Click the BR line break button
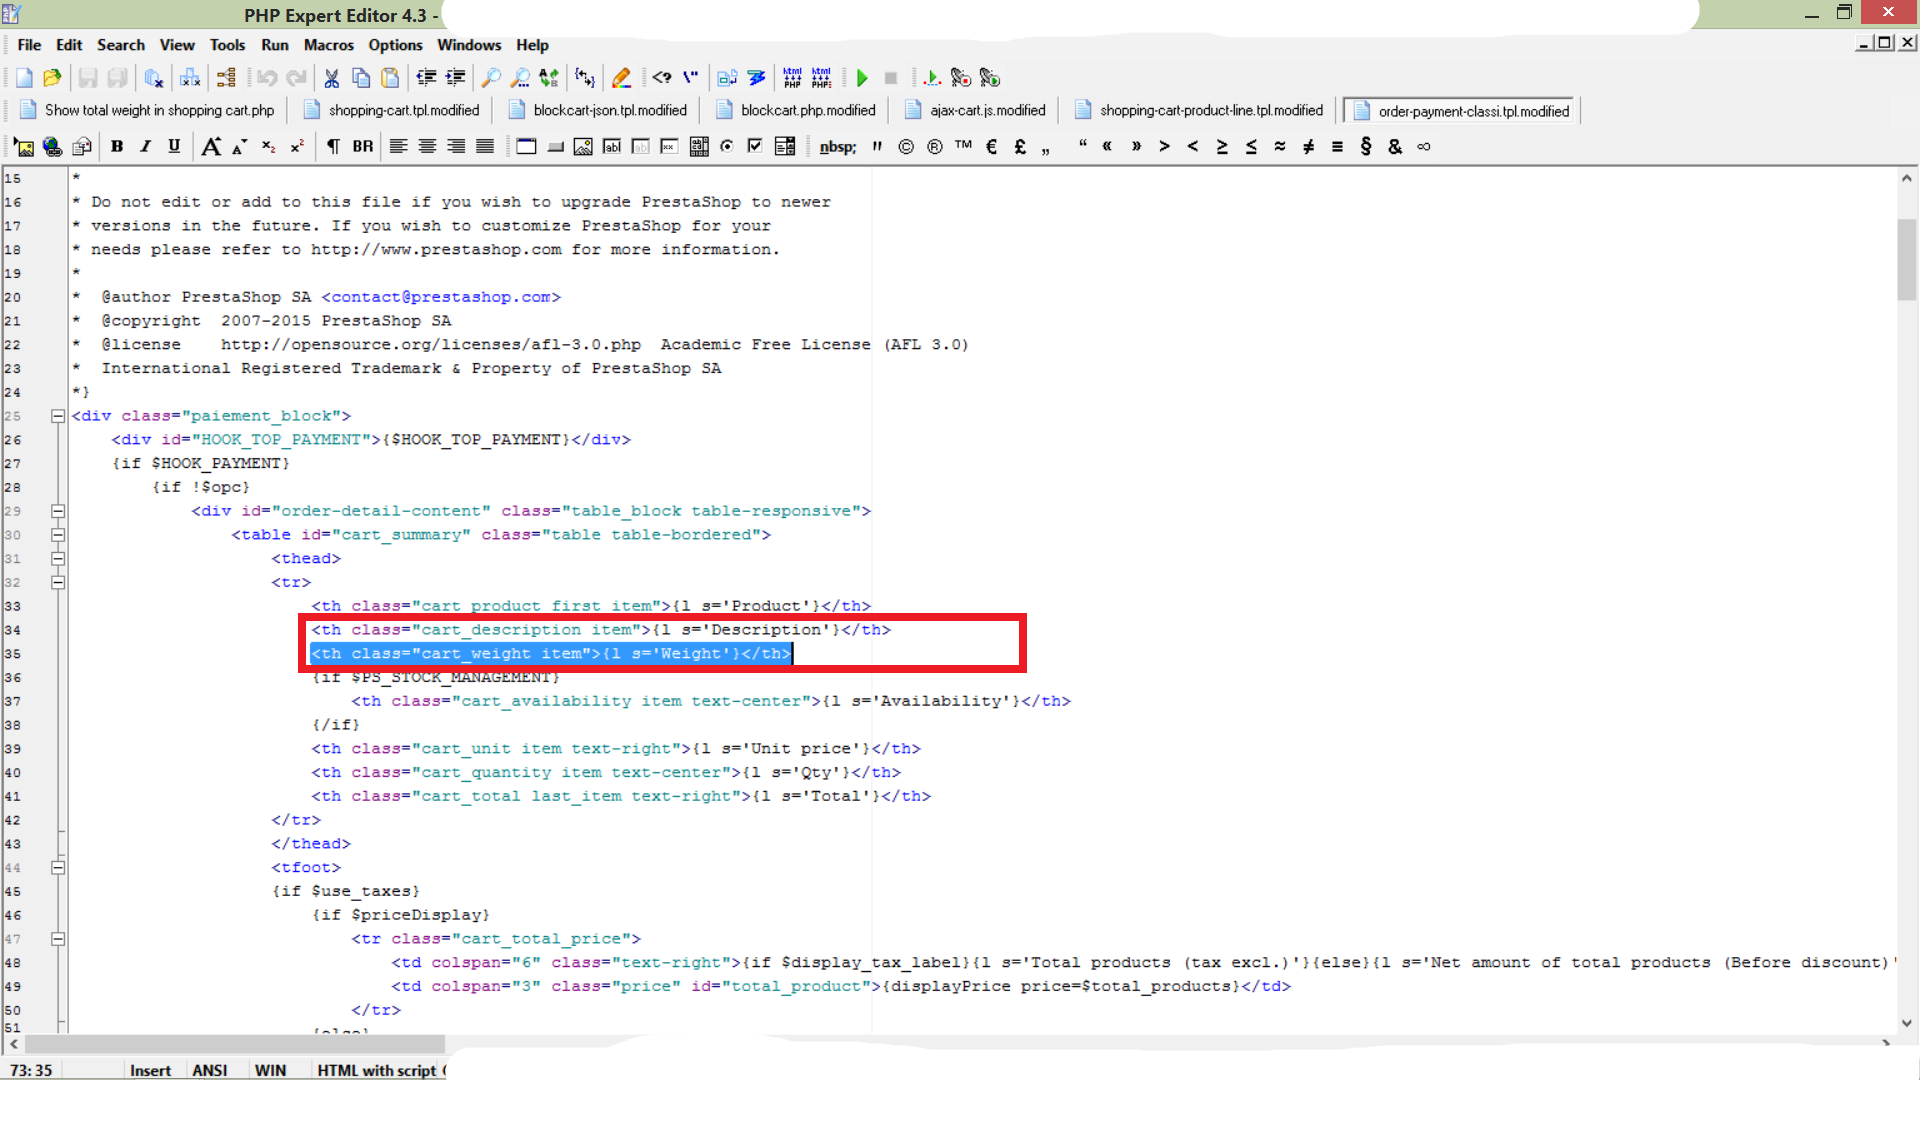This screenshot has height=1125, width=1920. point(362,147)
